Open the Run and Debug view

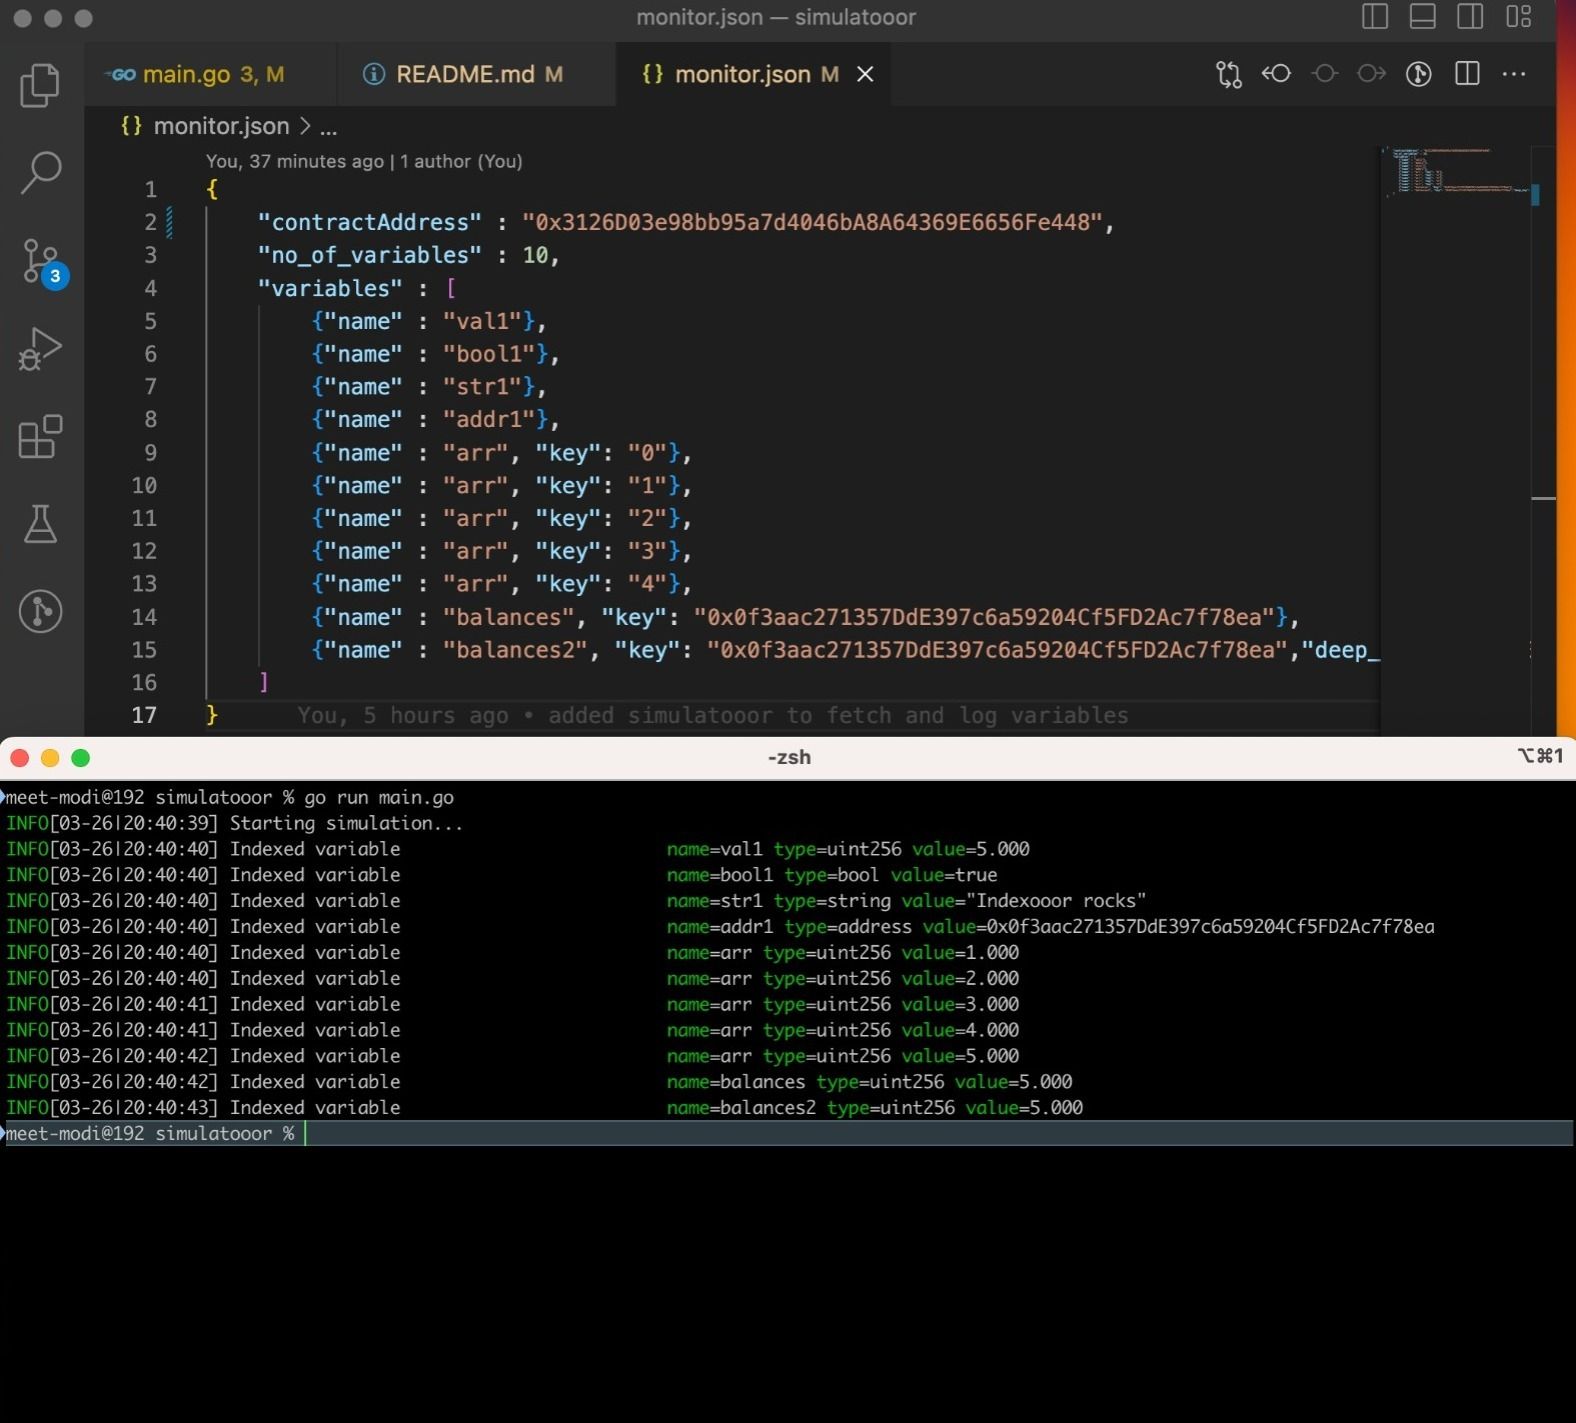click(x=40, y=349)
